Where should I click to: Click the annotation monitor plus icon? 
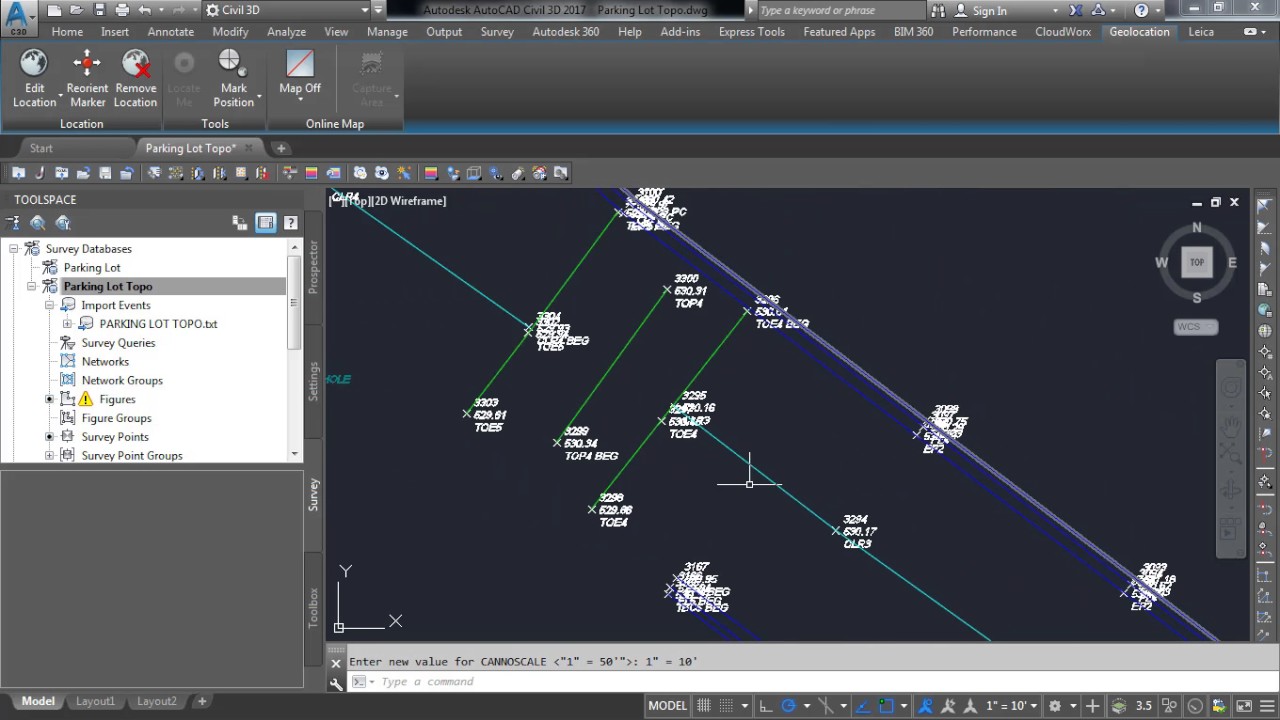(1092, 706)
